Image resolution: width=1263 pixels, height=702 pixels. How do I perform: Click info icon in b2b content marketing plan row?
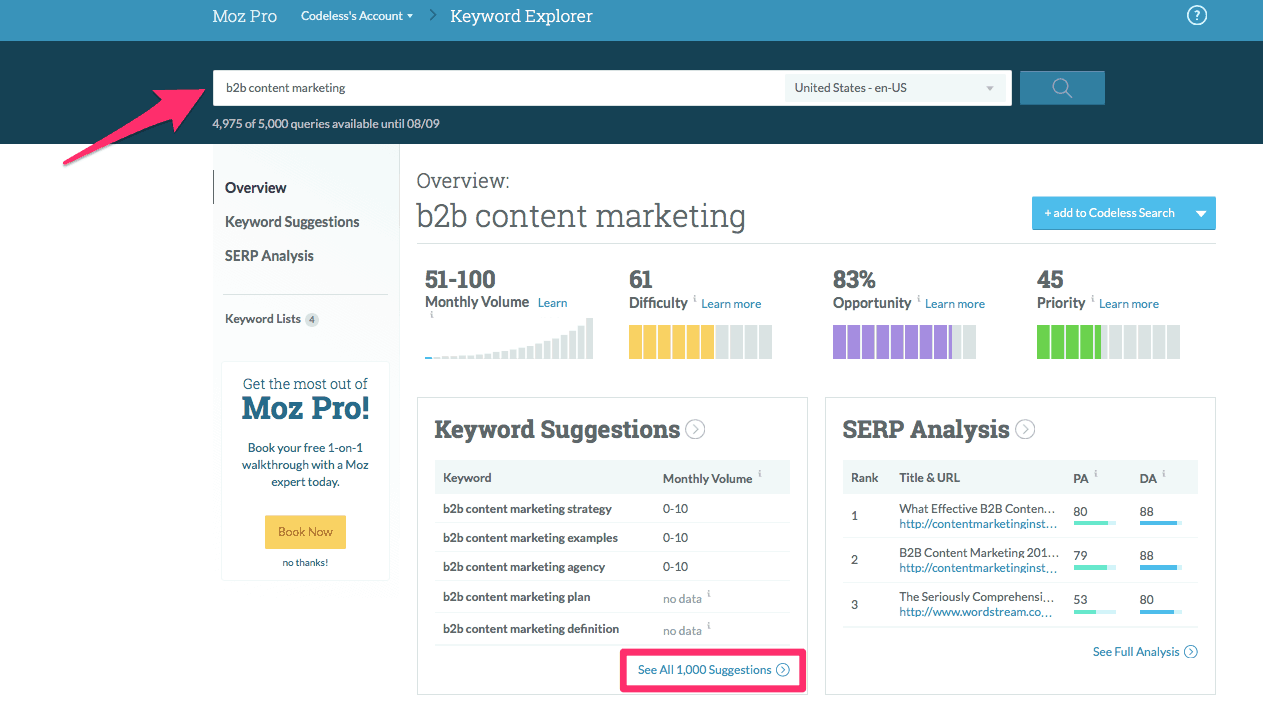coord(709,594)
